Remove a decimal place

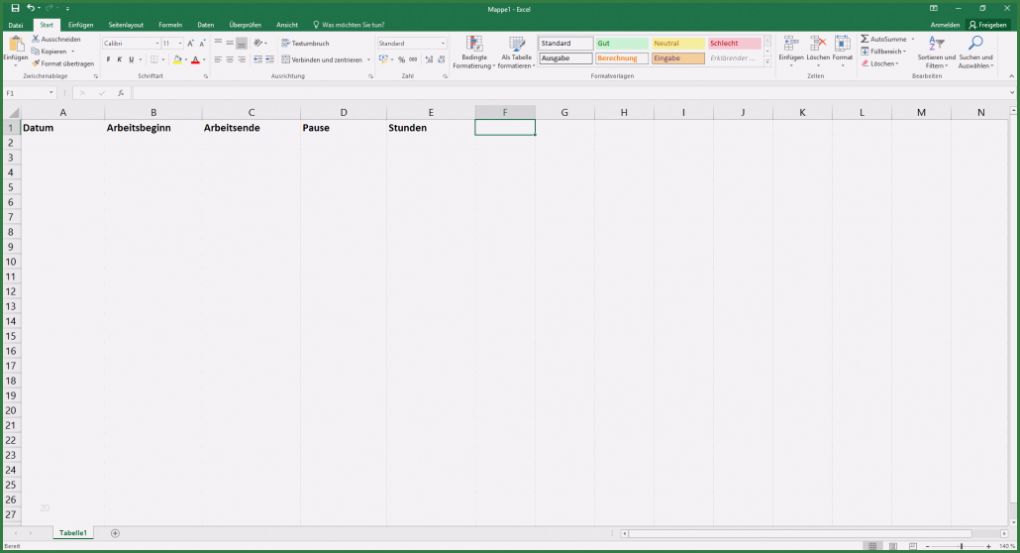441,59
